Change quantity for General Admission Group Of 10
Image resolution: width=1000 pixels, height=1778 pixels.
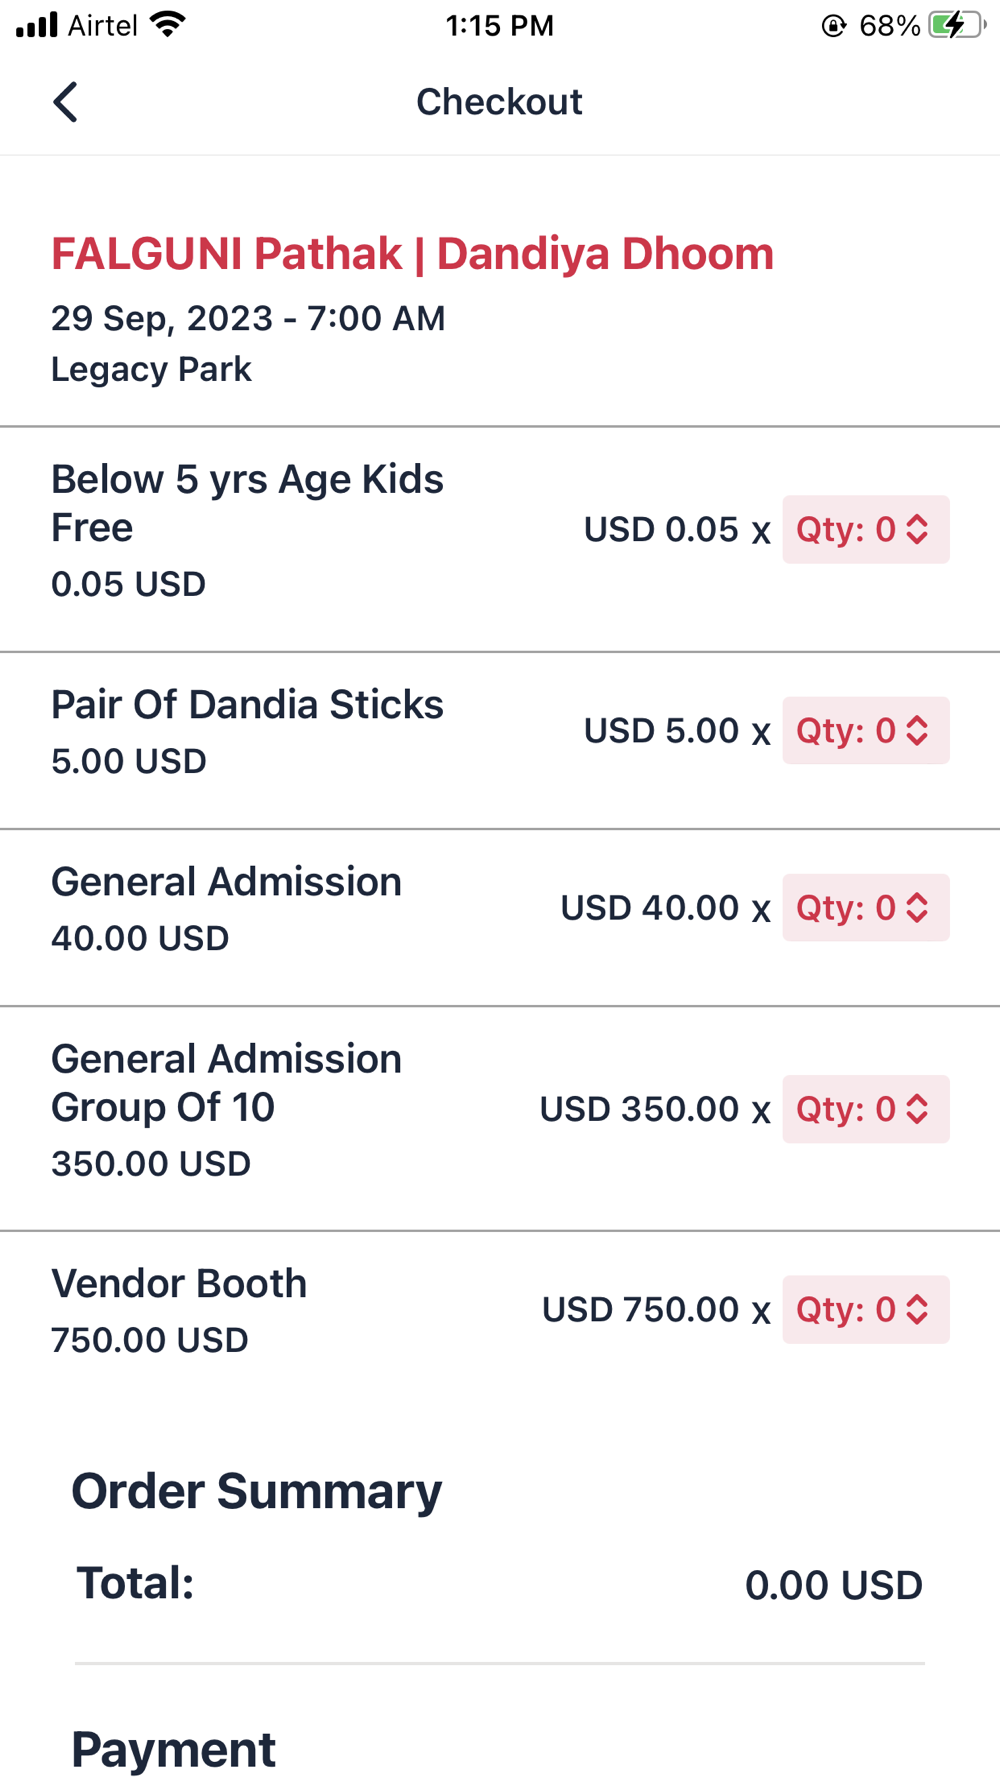865,1109
